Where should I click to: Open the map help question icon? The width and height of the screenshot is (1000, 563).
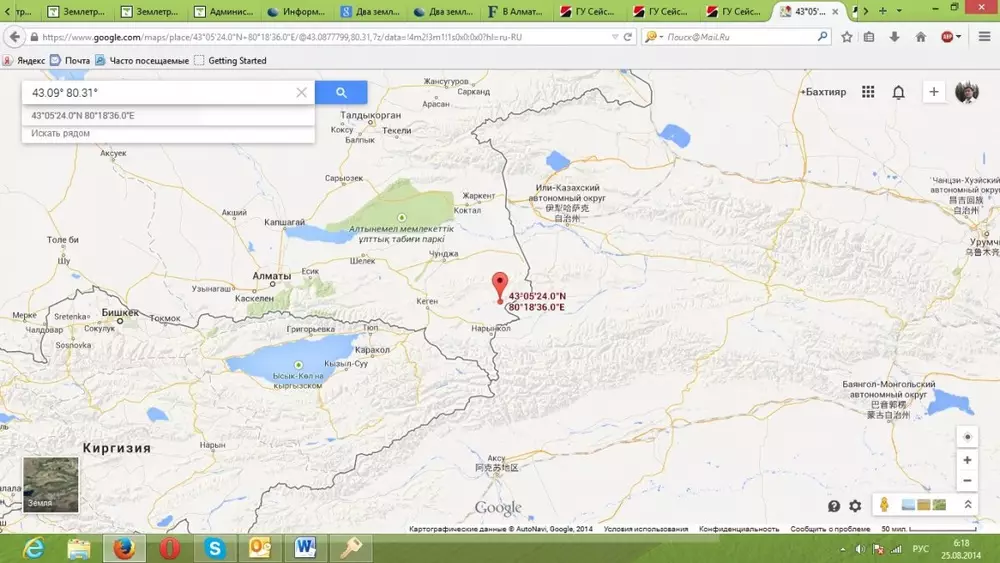(834, 506)
